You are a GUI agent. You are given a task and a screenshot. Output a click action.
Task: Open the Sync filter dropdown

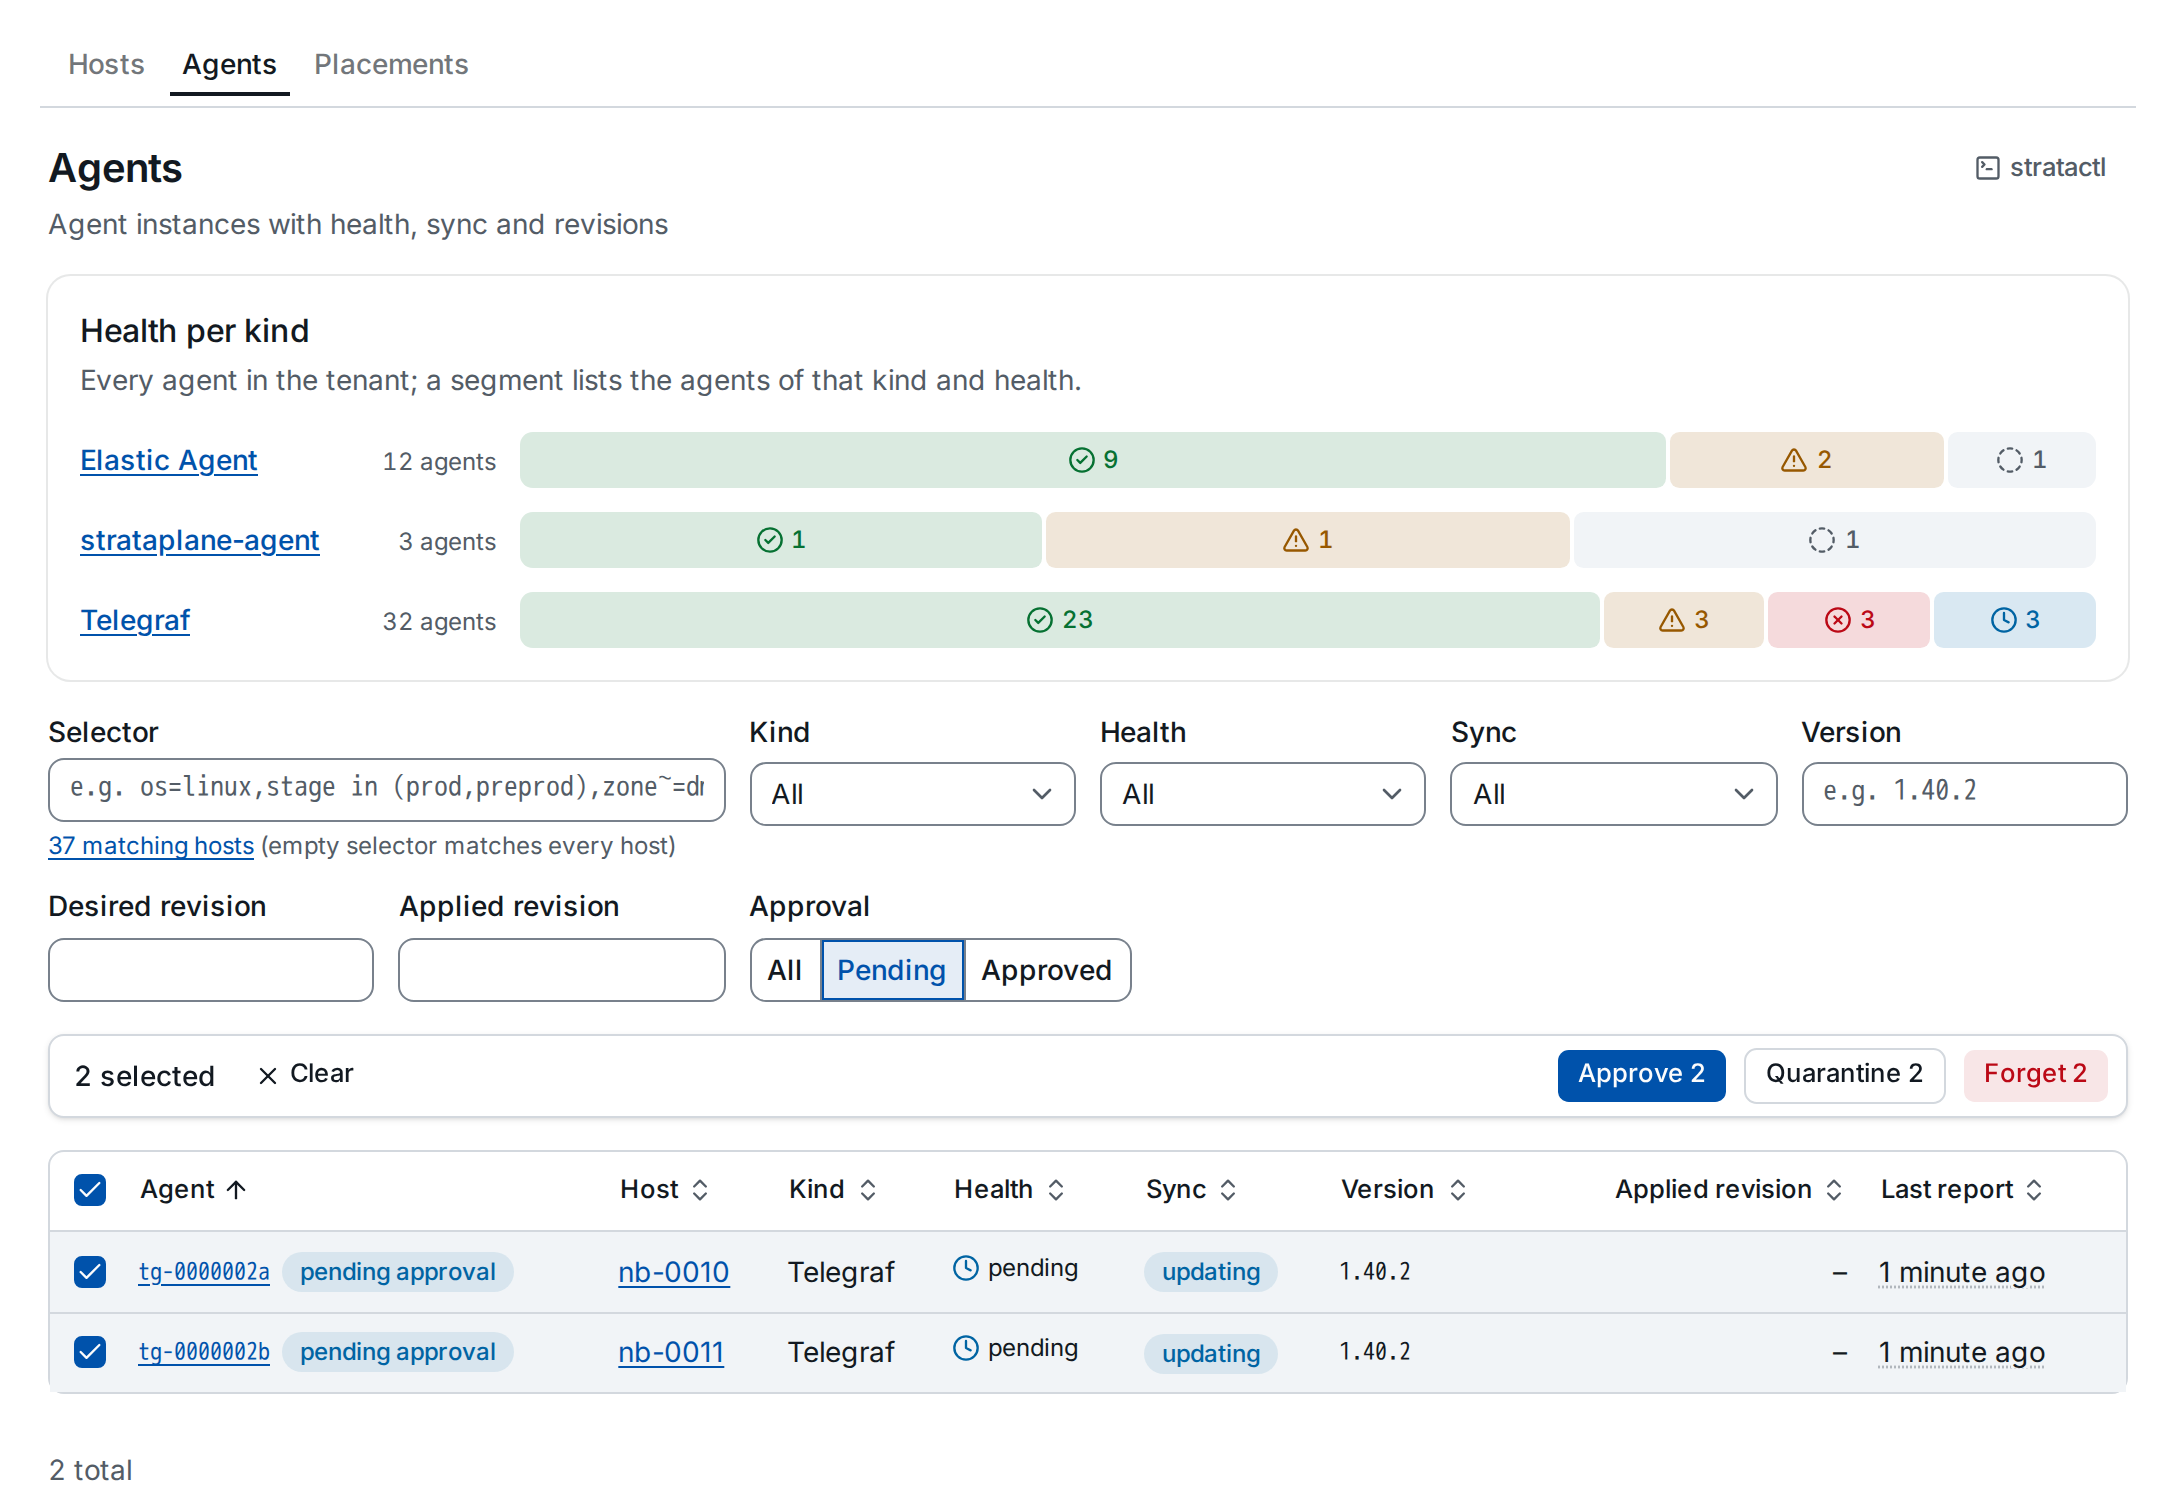click(1613, 794)
